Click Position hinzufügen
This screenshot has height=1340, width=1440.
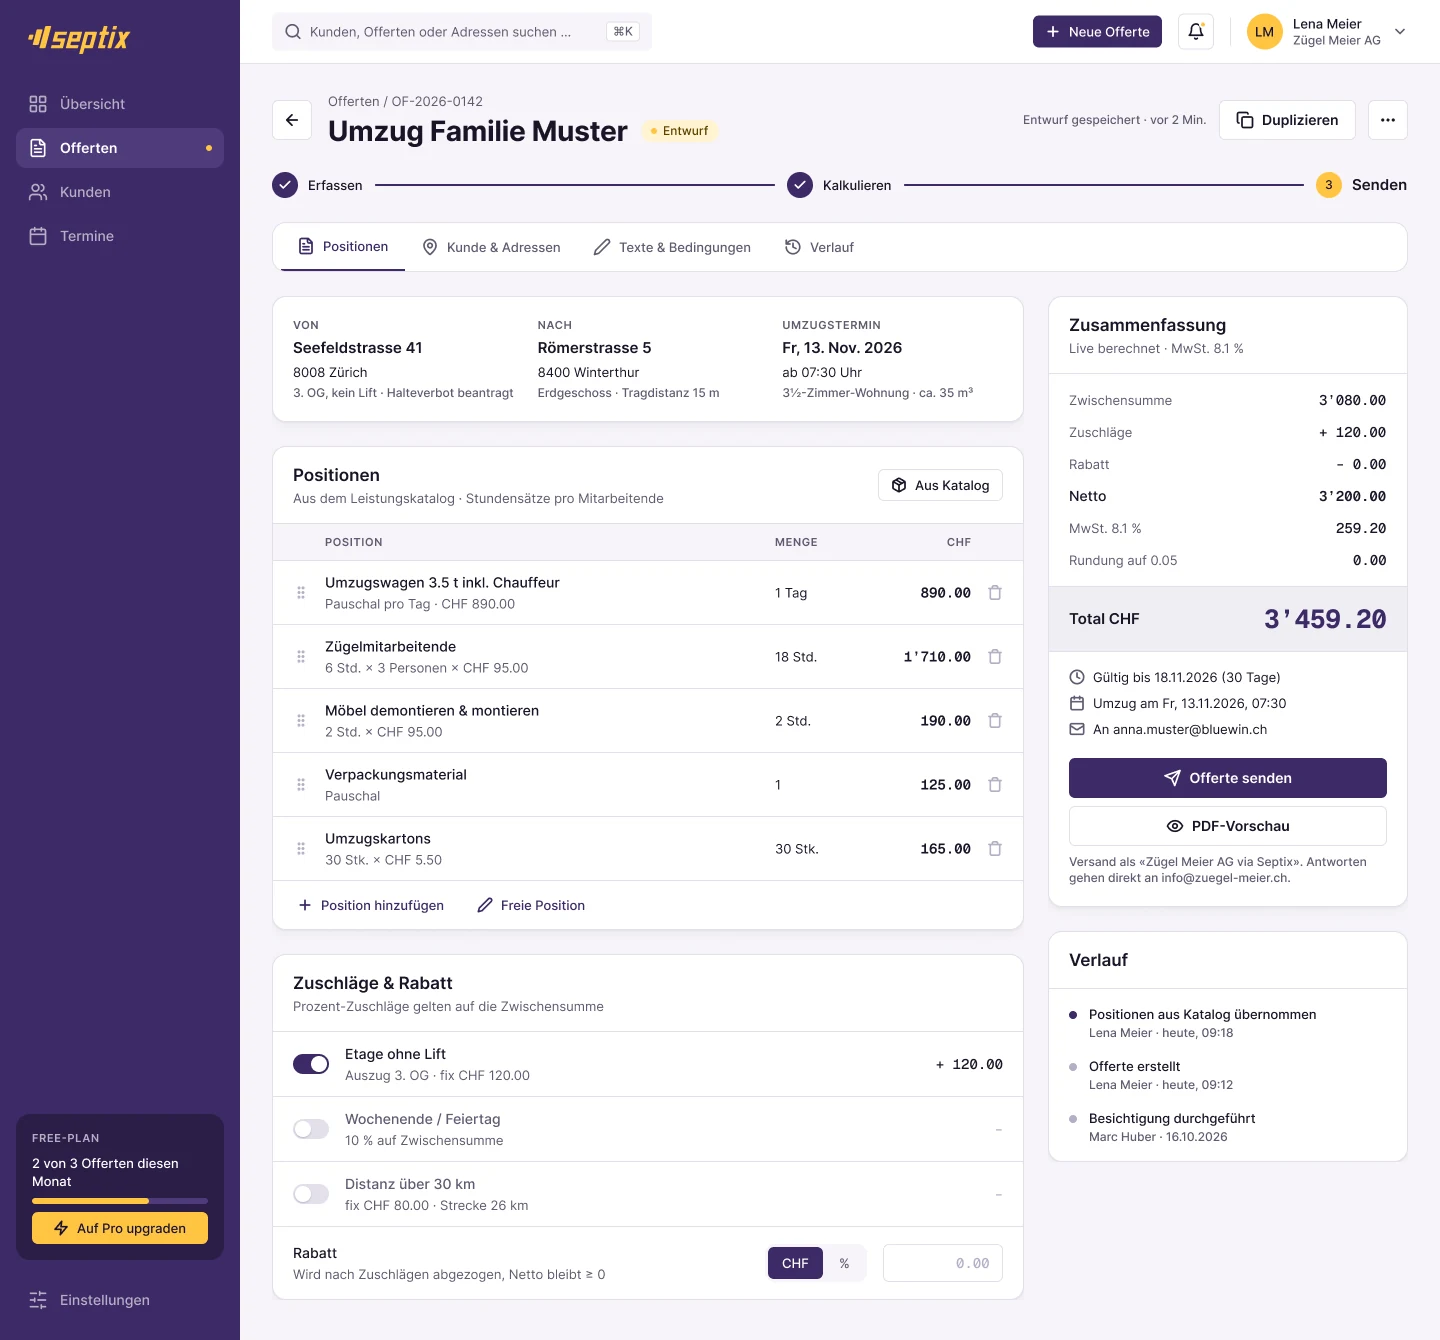click(371, 905)
